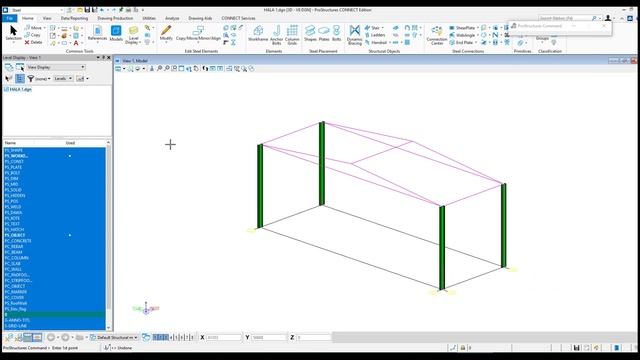Switch to the View ribbon tab
The height and width of the screenshot is (360, 640).
tap(47, 18)
